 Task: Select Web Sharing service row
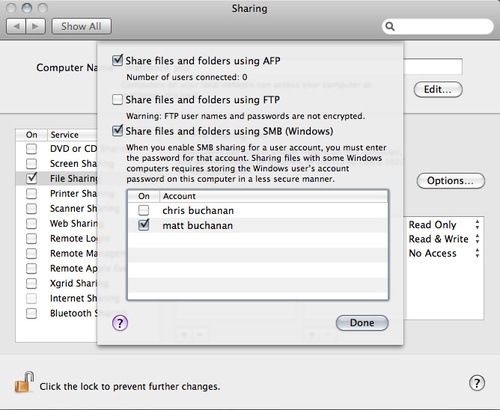click(57, 223)
